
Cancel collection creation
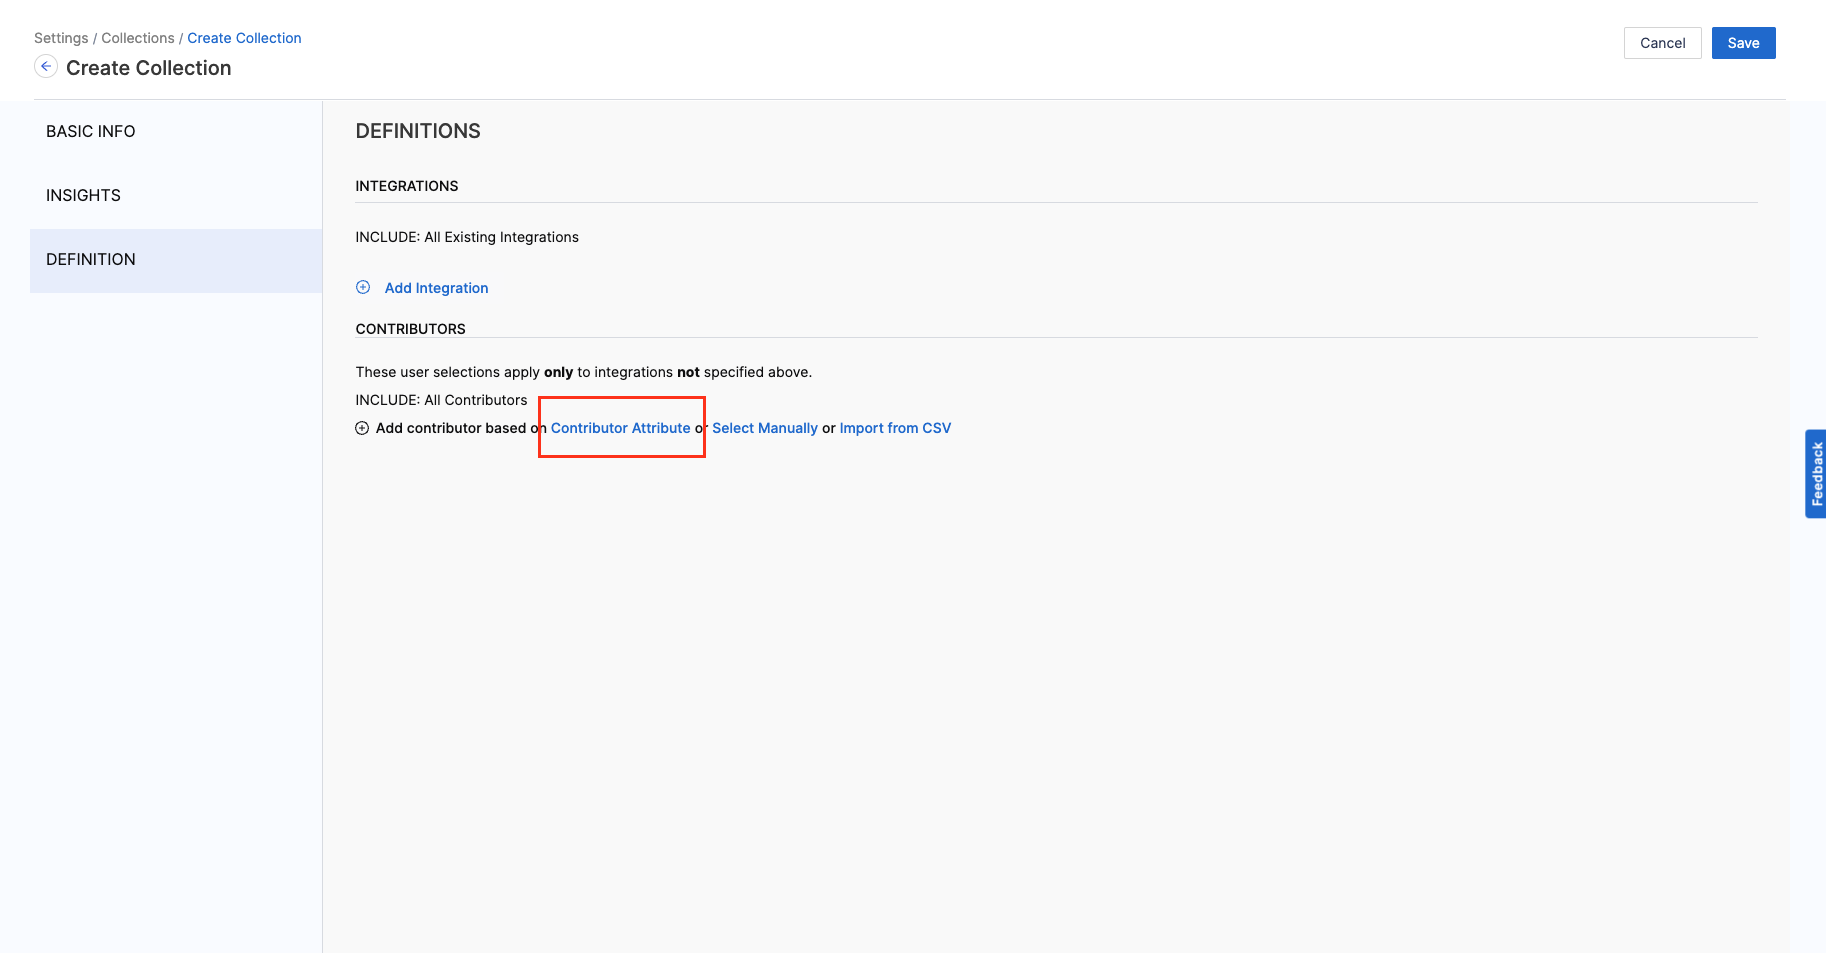(x=1662, y=43)
